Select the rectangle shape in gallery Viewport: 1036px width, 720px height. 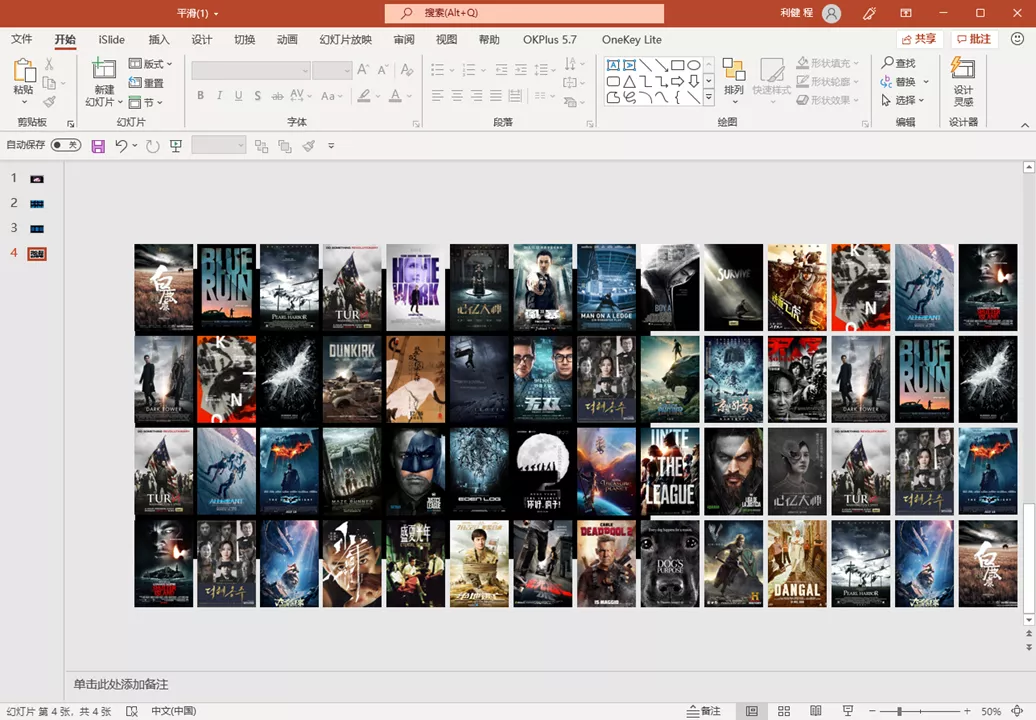tap(677, 65)
